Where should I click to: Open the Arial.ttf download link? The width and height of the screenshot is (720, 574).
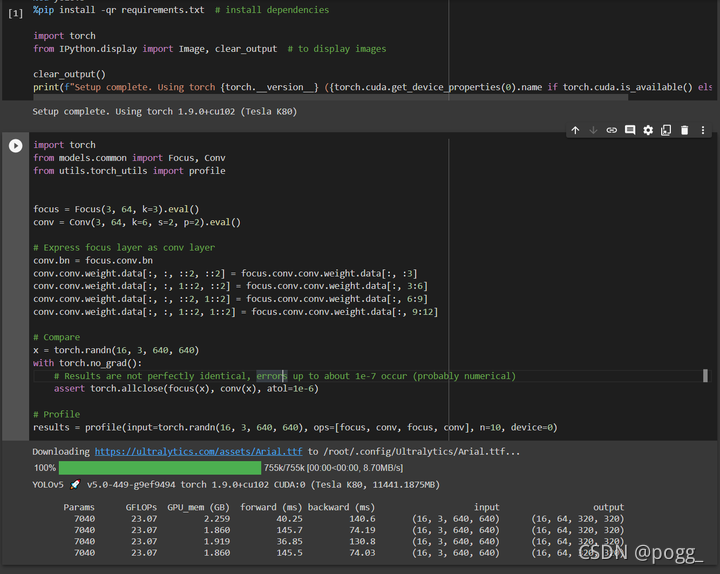click(x=198, y=451)
